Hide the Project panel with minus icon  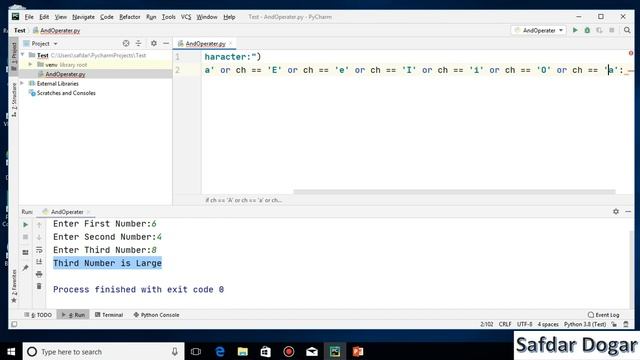pyautogui.click(x=166, y=43)
